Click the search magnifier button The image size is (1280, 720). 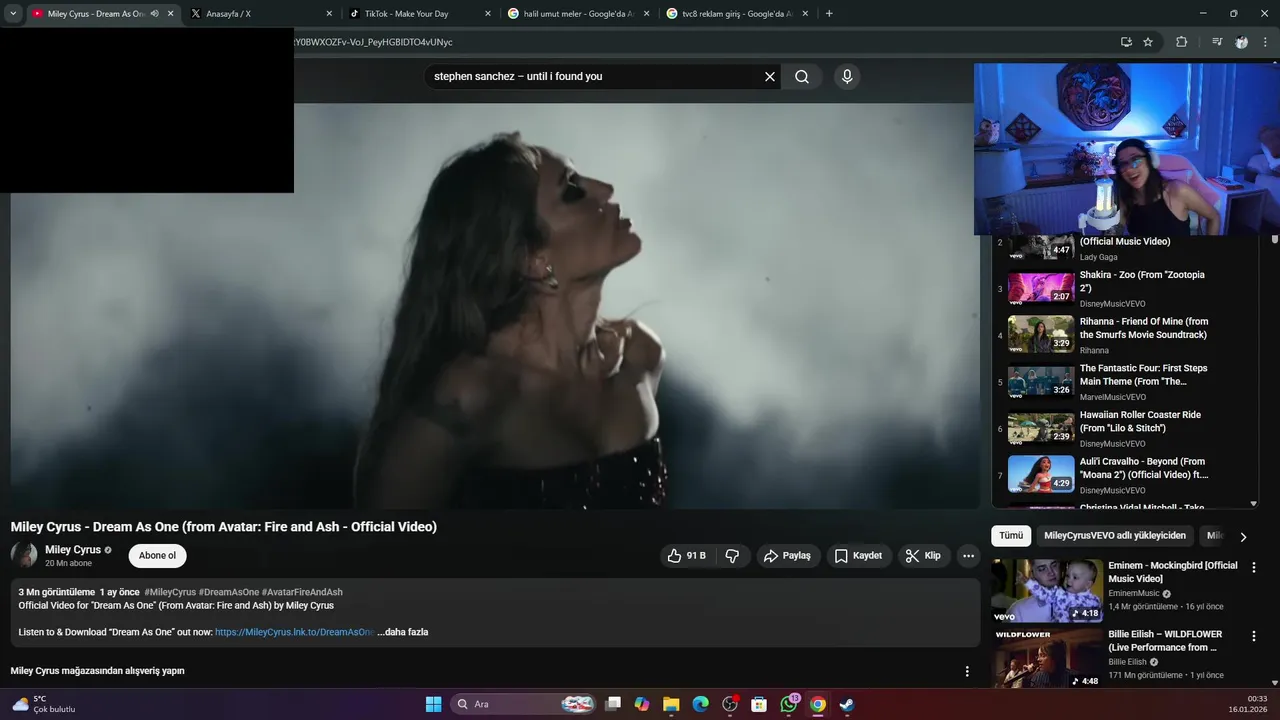(802, 76)
